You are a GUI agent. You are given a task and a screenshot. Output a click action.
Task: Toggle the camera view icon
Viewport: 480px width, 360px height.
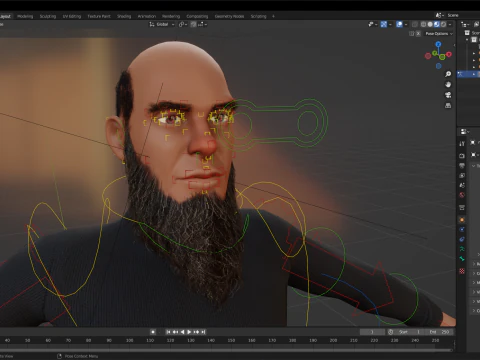448,95
